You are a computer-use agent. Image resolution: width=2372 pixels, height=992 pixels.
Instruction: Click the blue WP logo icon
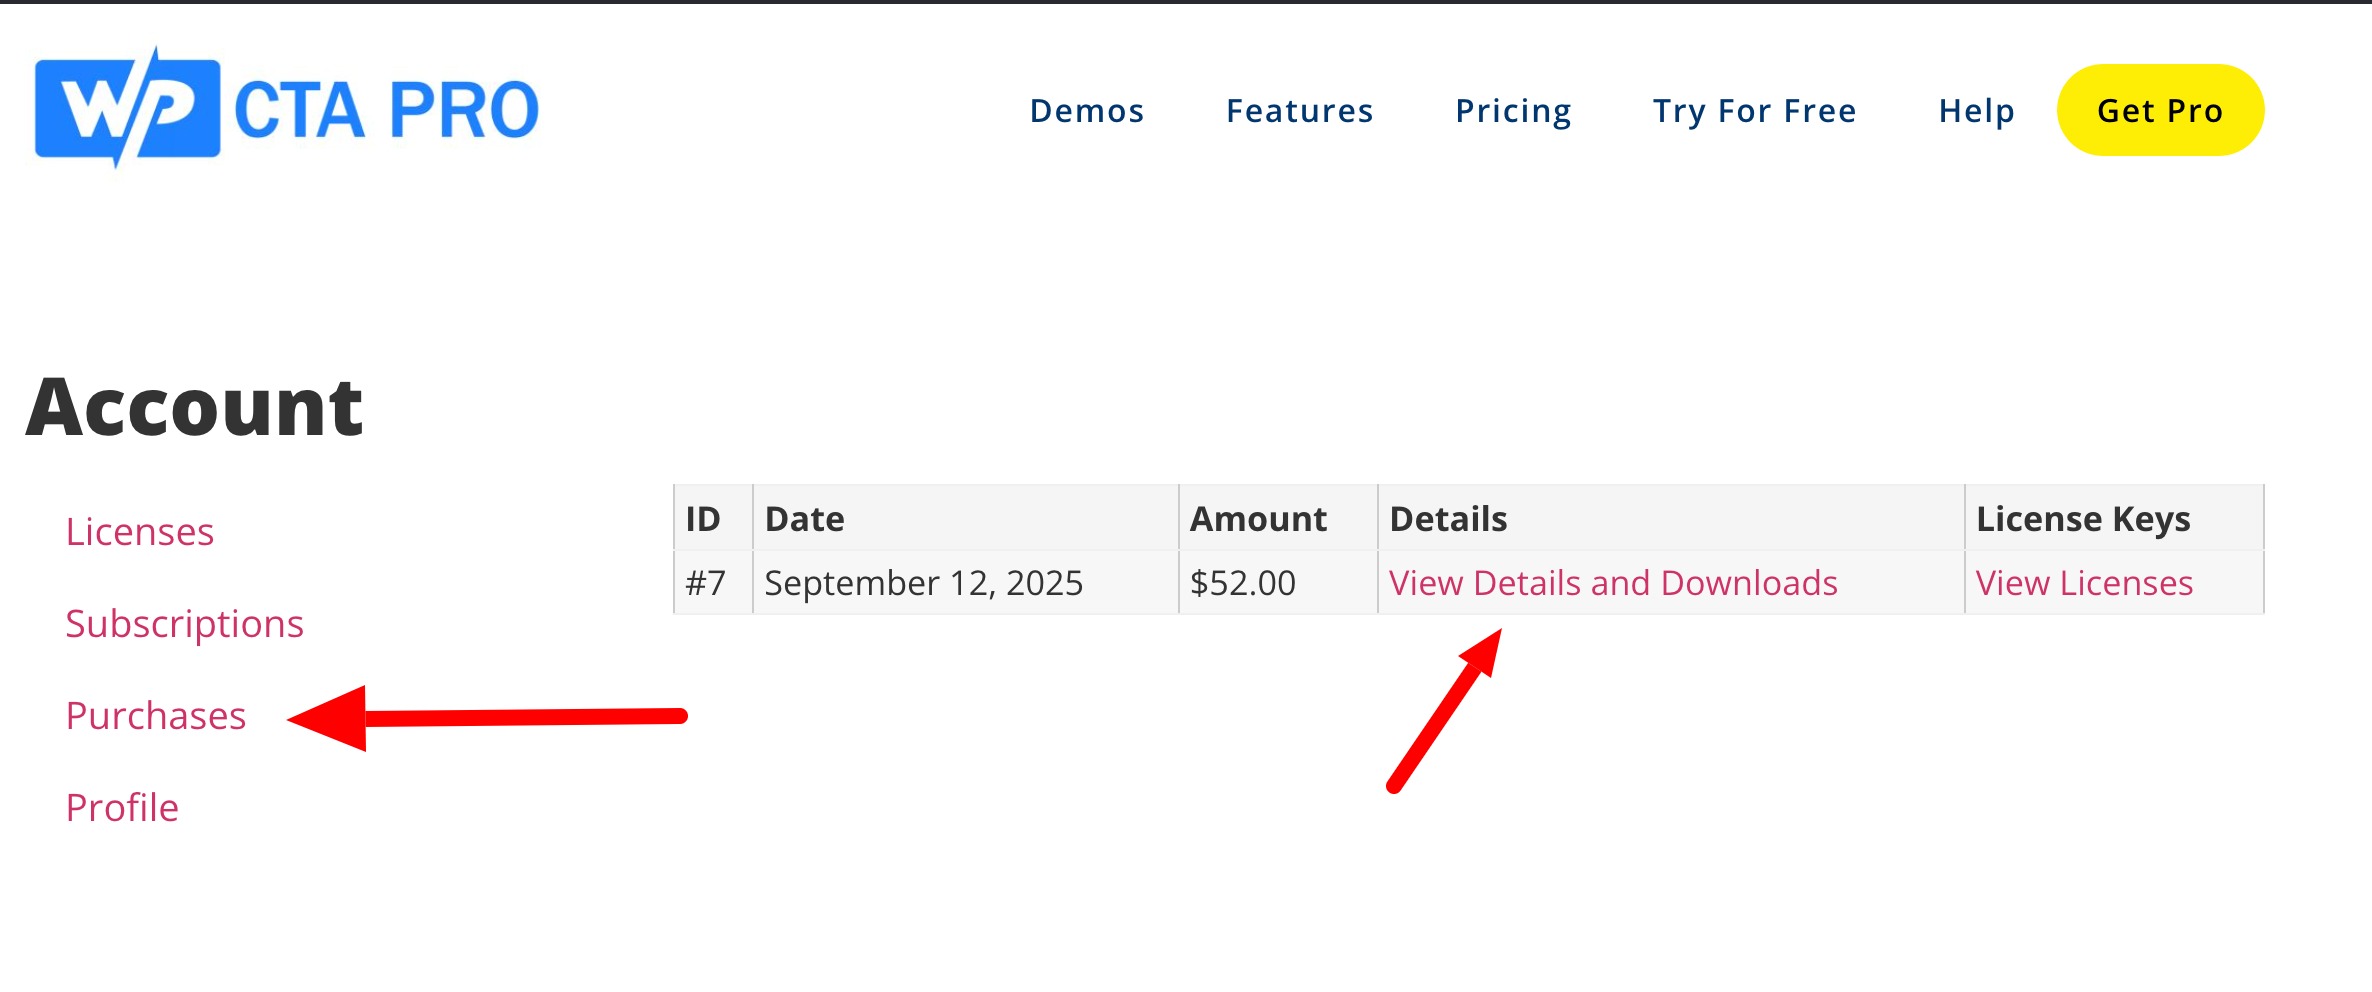tap(128, 108)
